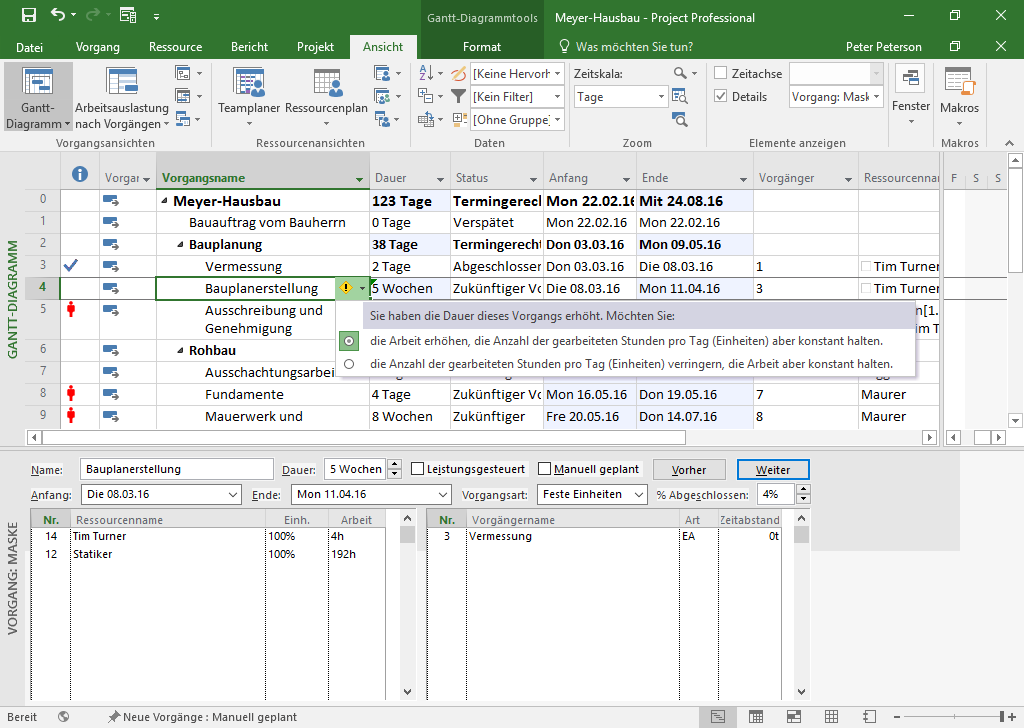The width and height of the screenshot is (1024, 728).
Task: Open the Keine Hervorhebung dropdown
Action: (x=558, y=74)
